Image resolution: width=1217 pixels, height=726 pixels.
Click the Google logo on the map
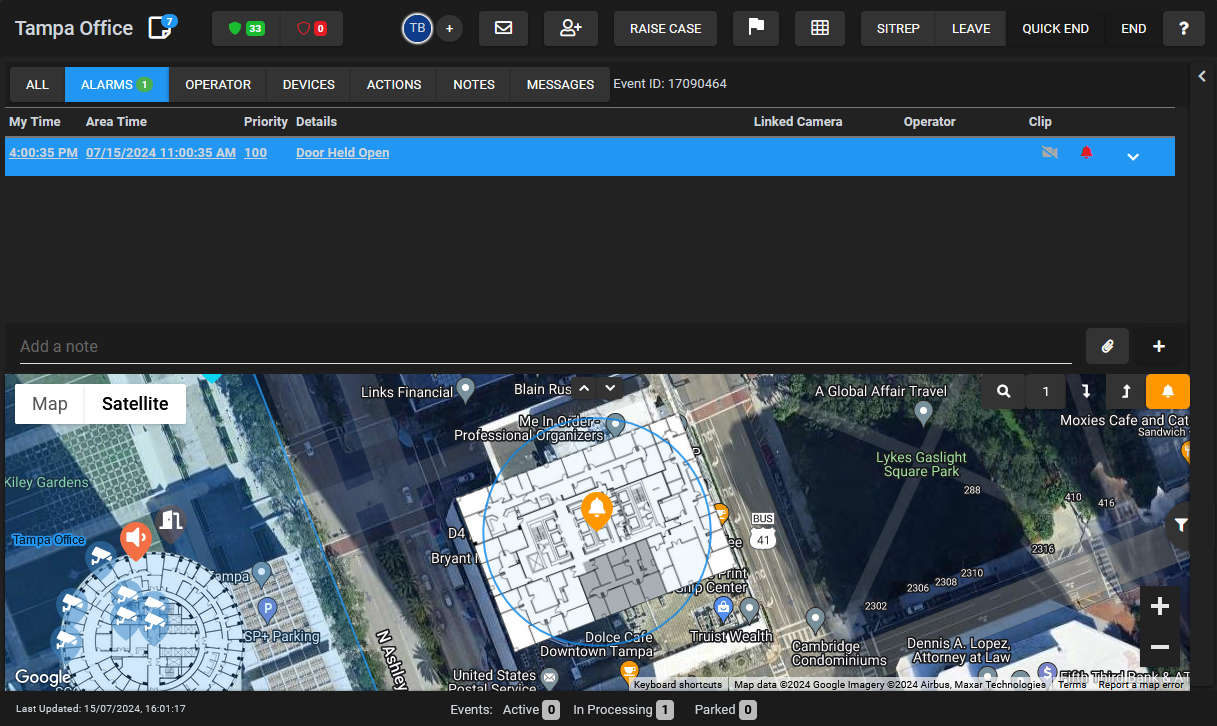pyautogui.click(x=43, y=677)
